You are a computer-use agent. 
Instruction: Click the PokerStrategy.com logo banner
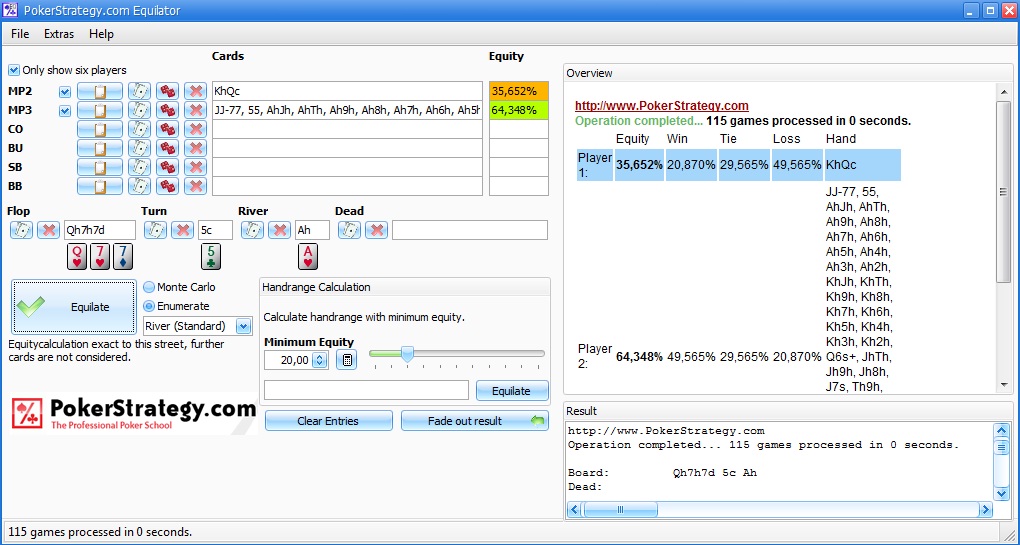click(x=133, y=414)
